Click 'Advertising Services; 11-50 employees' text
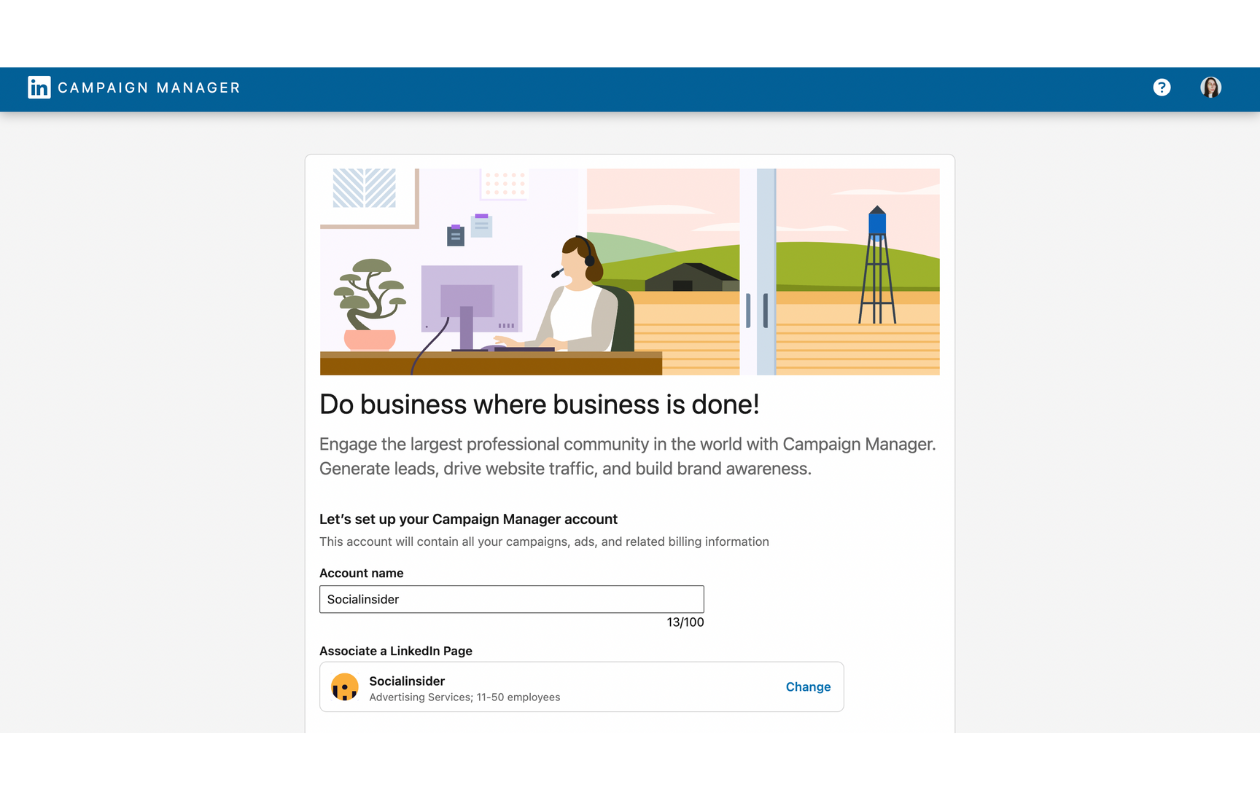The image size is (1260, 800). [x=465, y=697]
